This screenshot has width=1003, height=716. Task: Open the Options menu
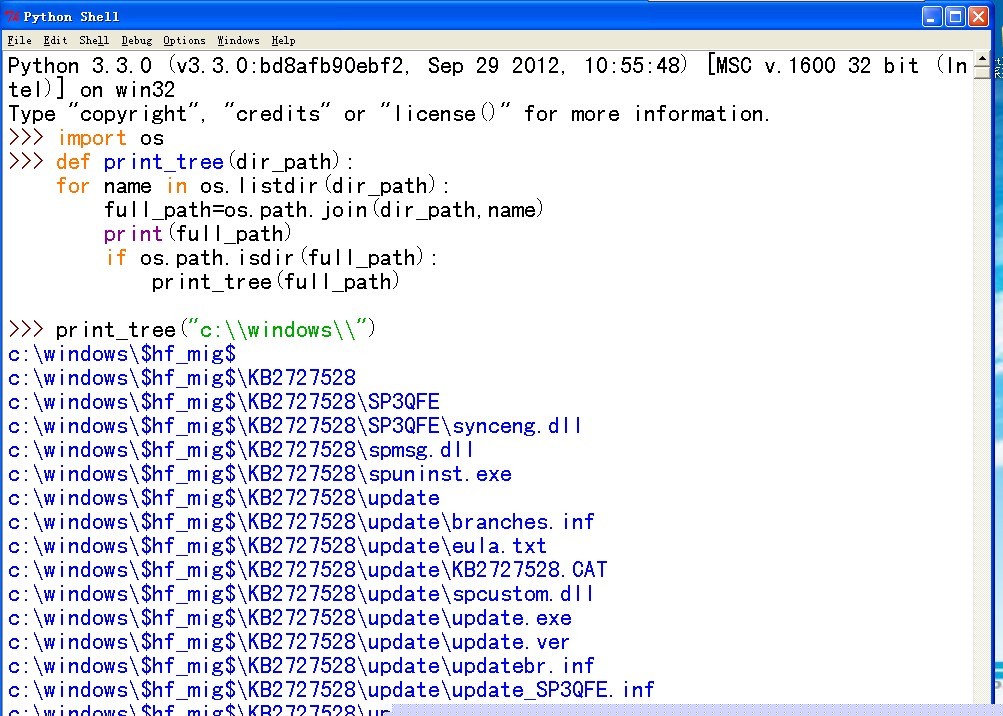point(183,41)
